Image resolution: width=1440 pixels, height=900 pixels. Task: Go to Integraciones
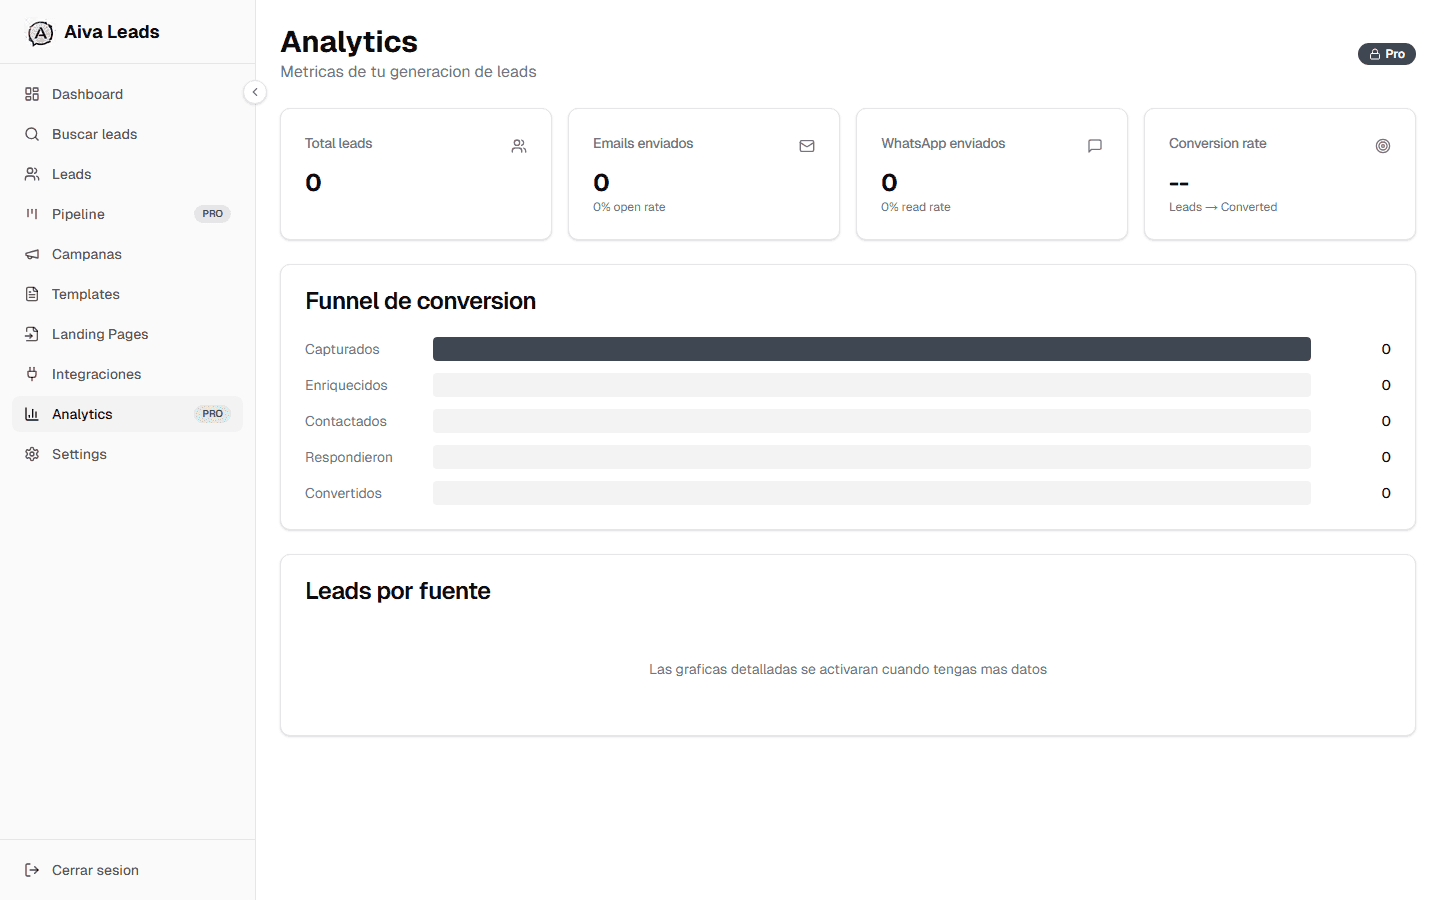[x=127, y=374]
